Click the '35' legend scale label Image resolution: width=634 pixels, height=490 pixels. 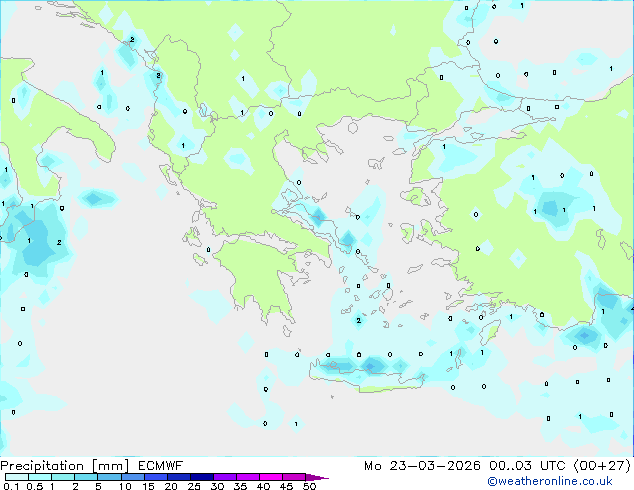(x=240, y=486)
